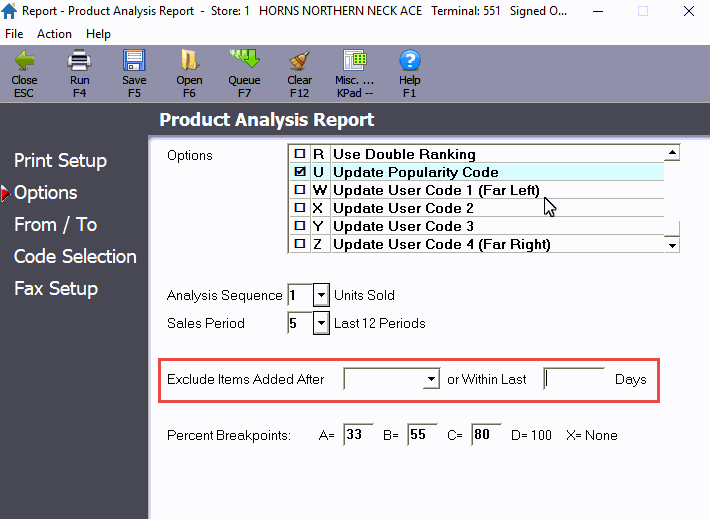Click the 'Use Double Ranking' row text
Screen dimensions: 710x519
pos(404,154)
